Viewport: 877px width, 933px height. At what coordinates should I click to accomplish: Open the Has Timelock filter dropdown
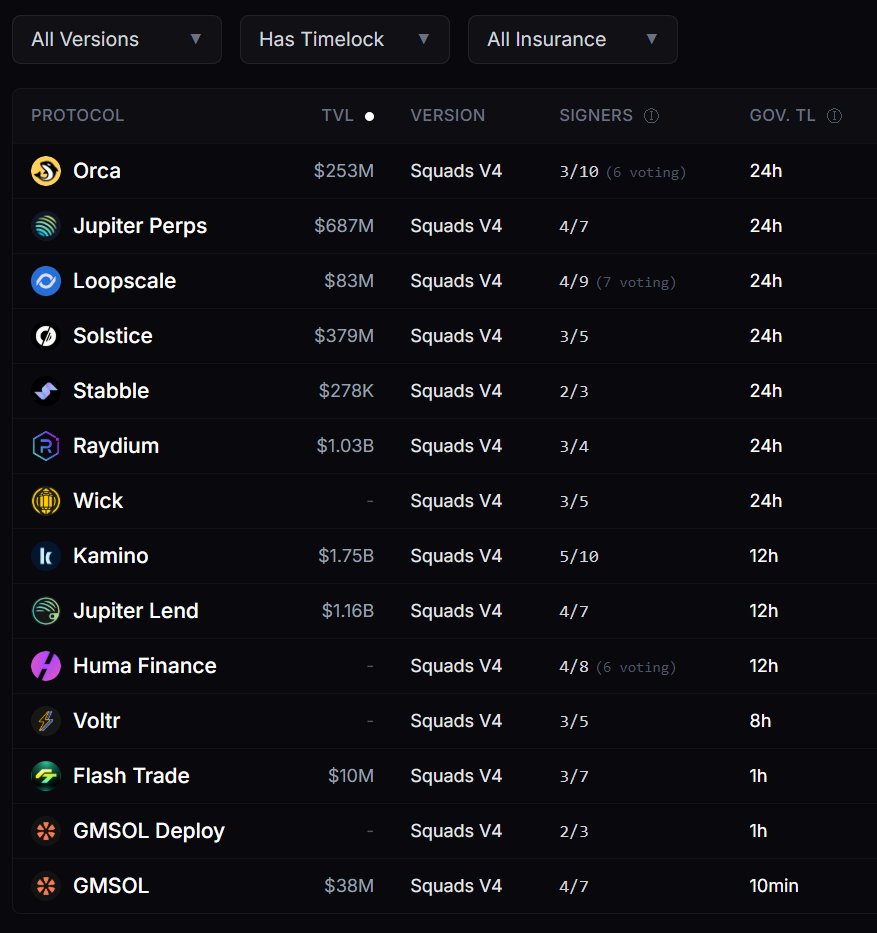tap(345, 39)
